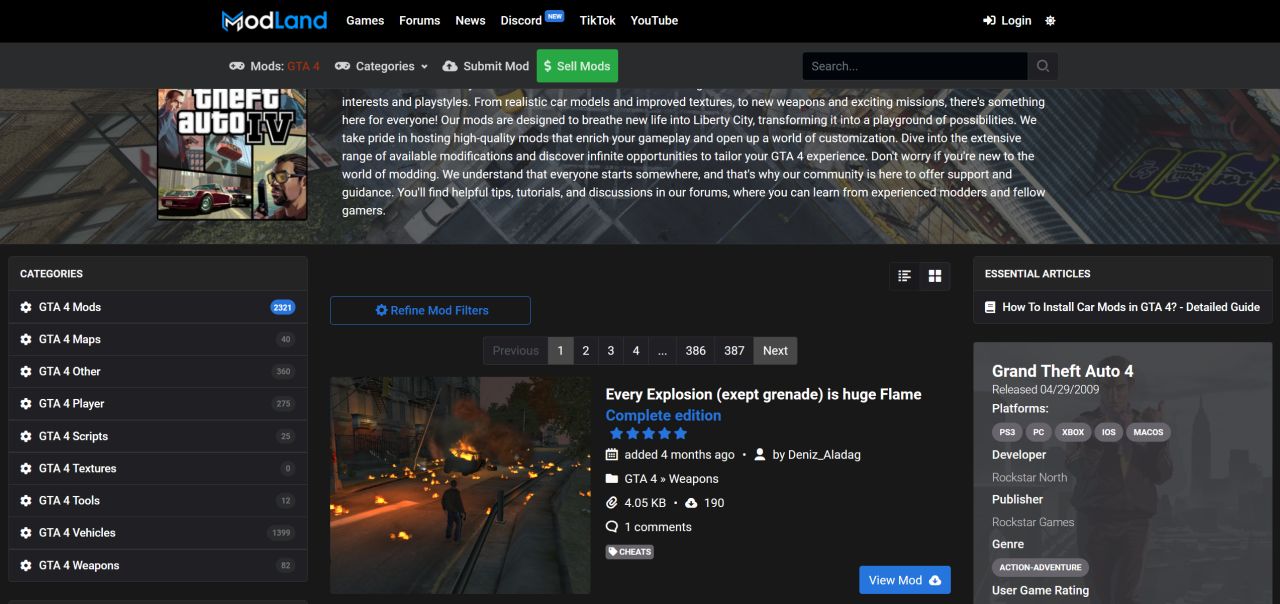Click the GTA IV cover art image
1280x604 pixels.
coord(232,154)
